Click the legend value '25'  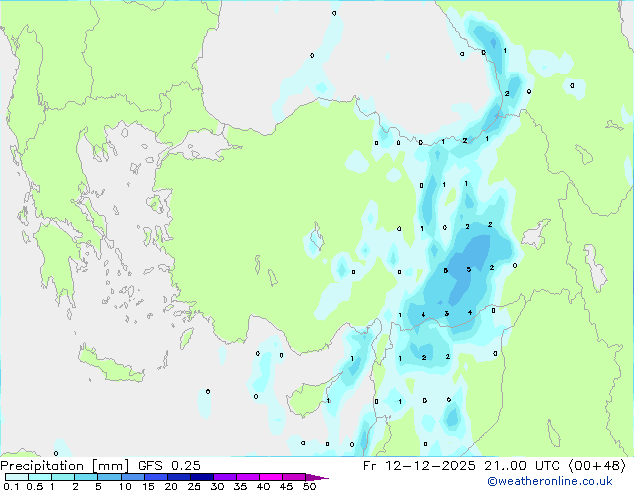[x=194, y=486]
